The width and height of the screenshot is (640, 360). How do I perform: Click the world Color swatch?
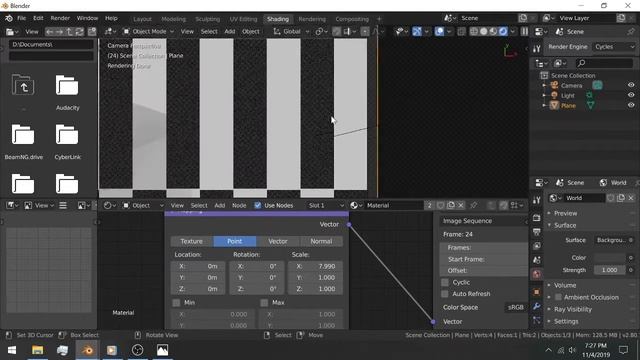pyautogui.click(x=609, y=258)
